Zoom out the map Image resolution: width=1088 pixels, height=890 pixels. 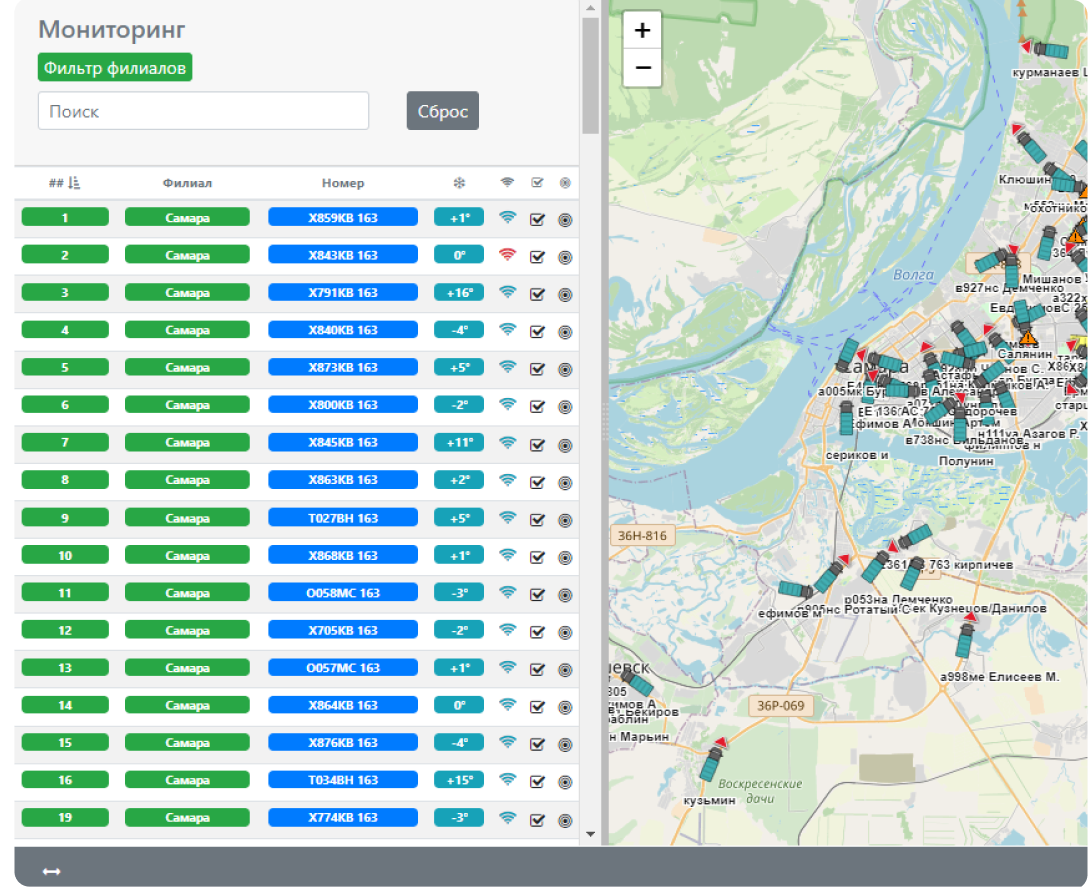point(642,68)
